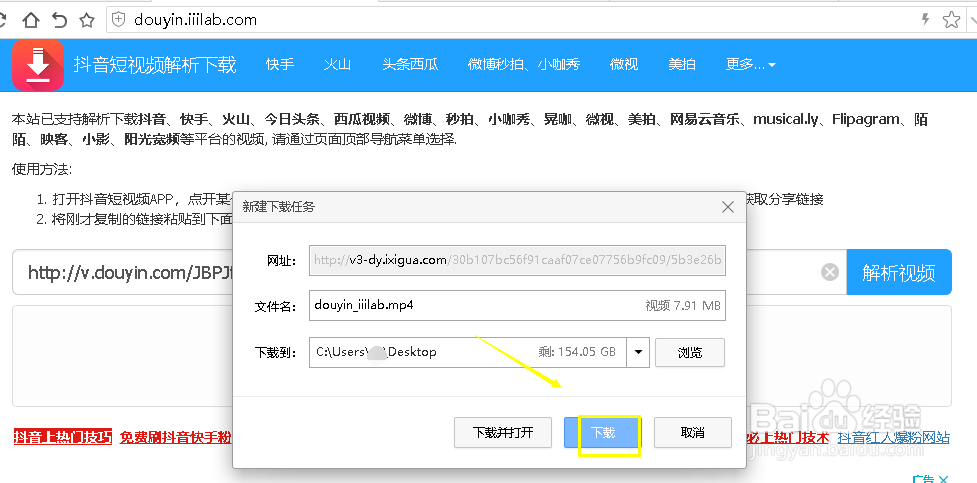Click the 文件名 field douyin_iiilab.mp4
The width and height of the screenshot is (977, 483).
point(517,305)
